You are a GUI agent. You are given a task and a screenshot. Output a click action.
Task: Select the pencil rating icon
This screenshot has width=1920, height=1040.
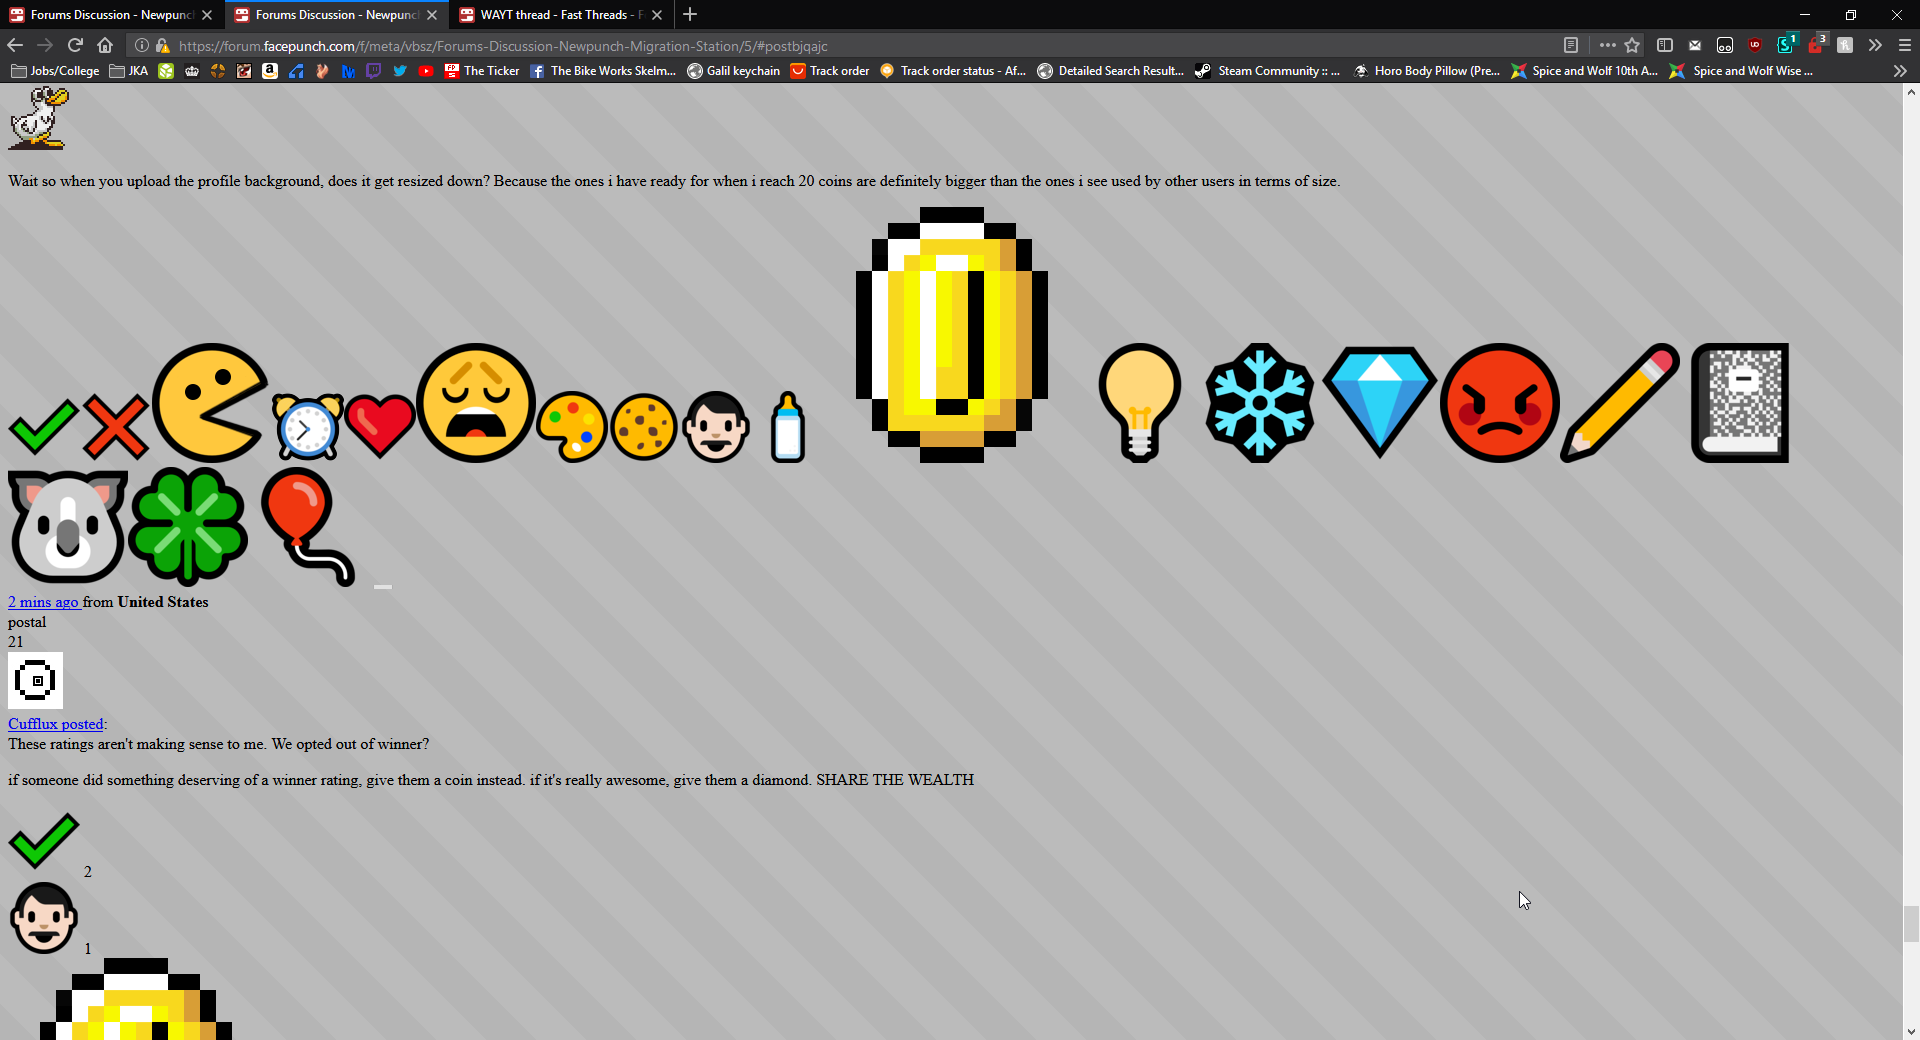point(1620,403)
